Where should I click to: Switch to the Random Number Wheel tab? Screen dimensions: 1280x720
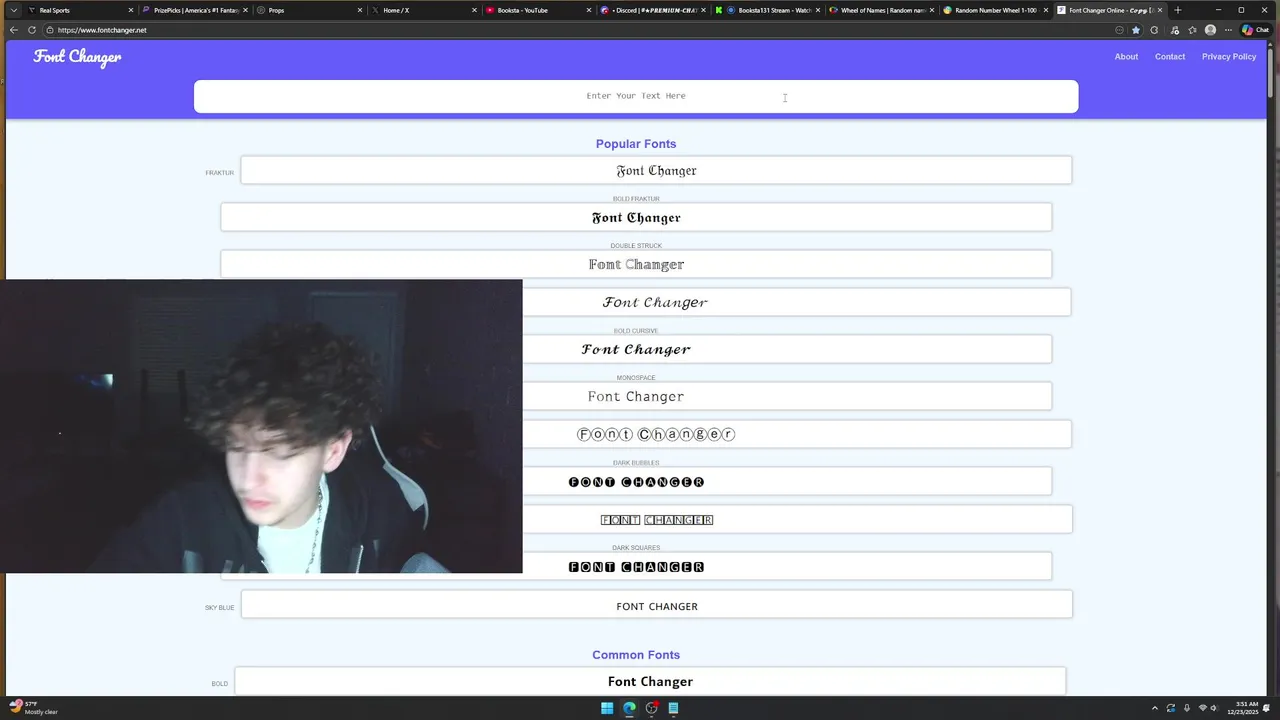pyautogui.click(x=996, y=10)
